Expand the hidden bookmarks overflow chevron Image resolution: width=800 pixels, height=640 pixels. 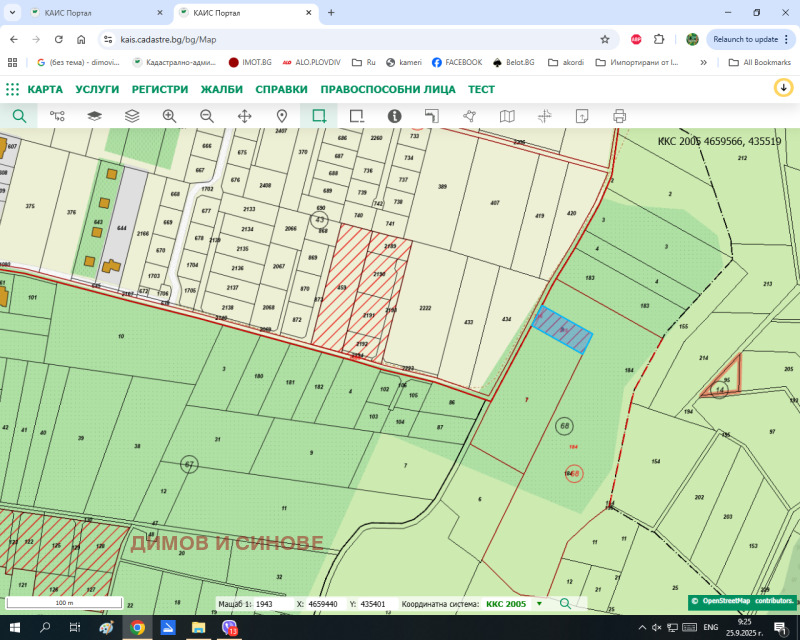tap(703, 62)
